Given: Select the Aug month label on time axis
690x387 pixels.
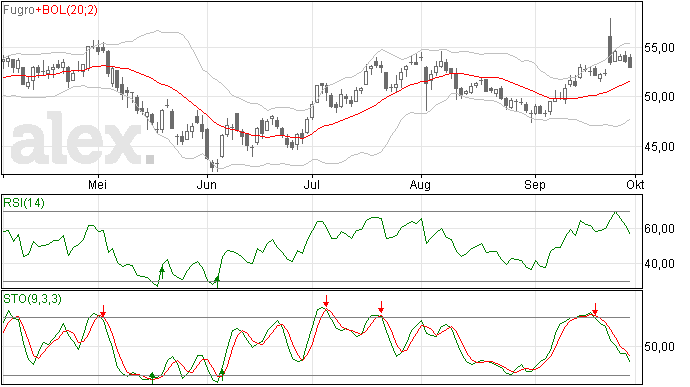Looking at the screenshot, I should click(x=420, y=185).
